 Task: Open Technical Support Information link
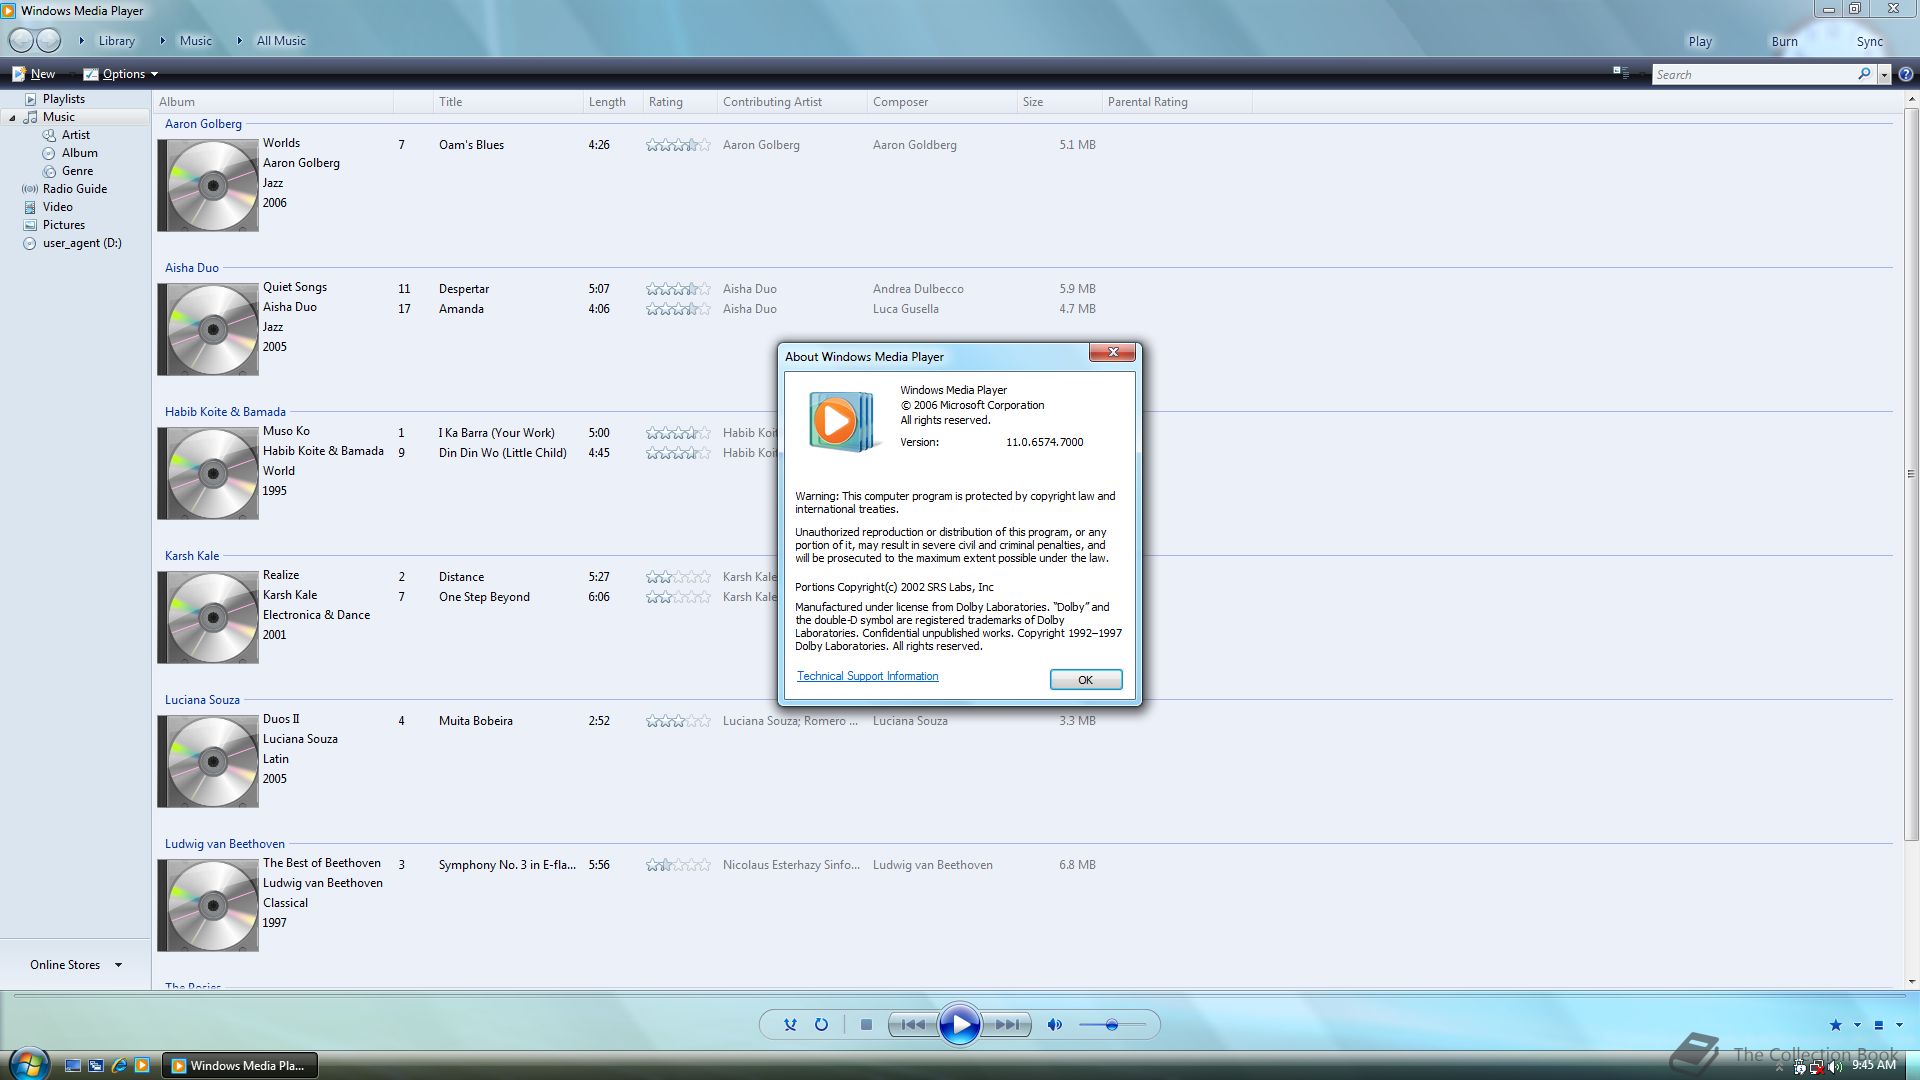pos(867,676)
